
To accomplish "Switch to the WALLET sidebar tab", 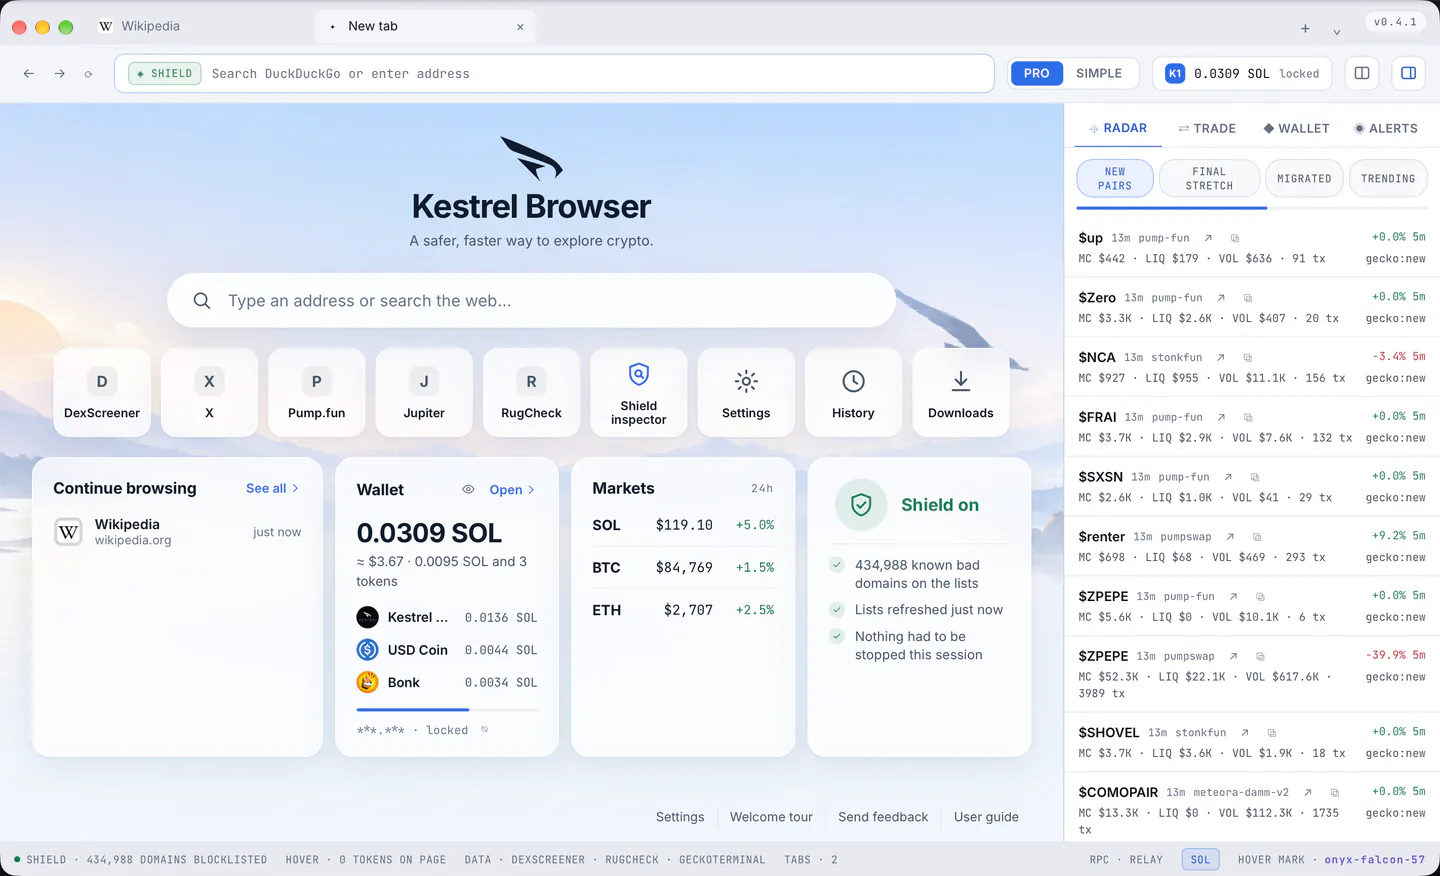I will [1296, 128].
